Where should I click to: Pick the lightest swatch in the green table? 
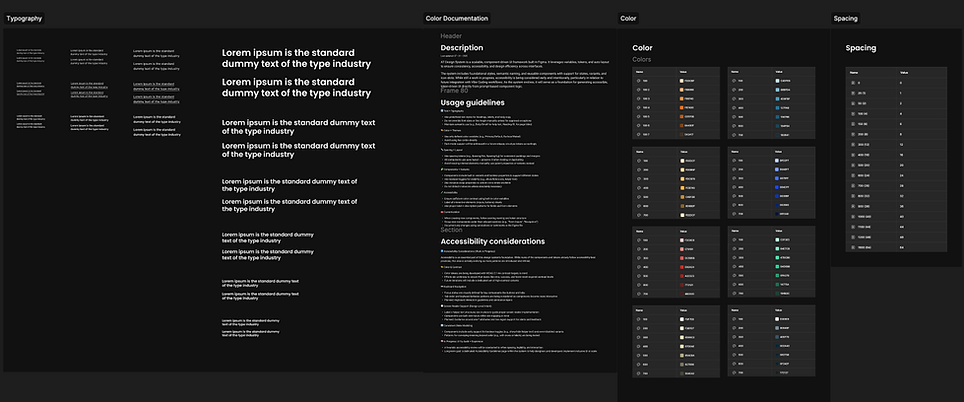tap(777, 240)
